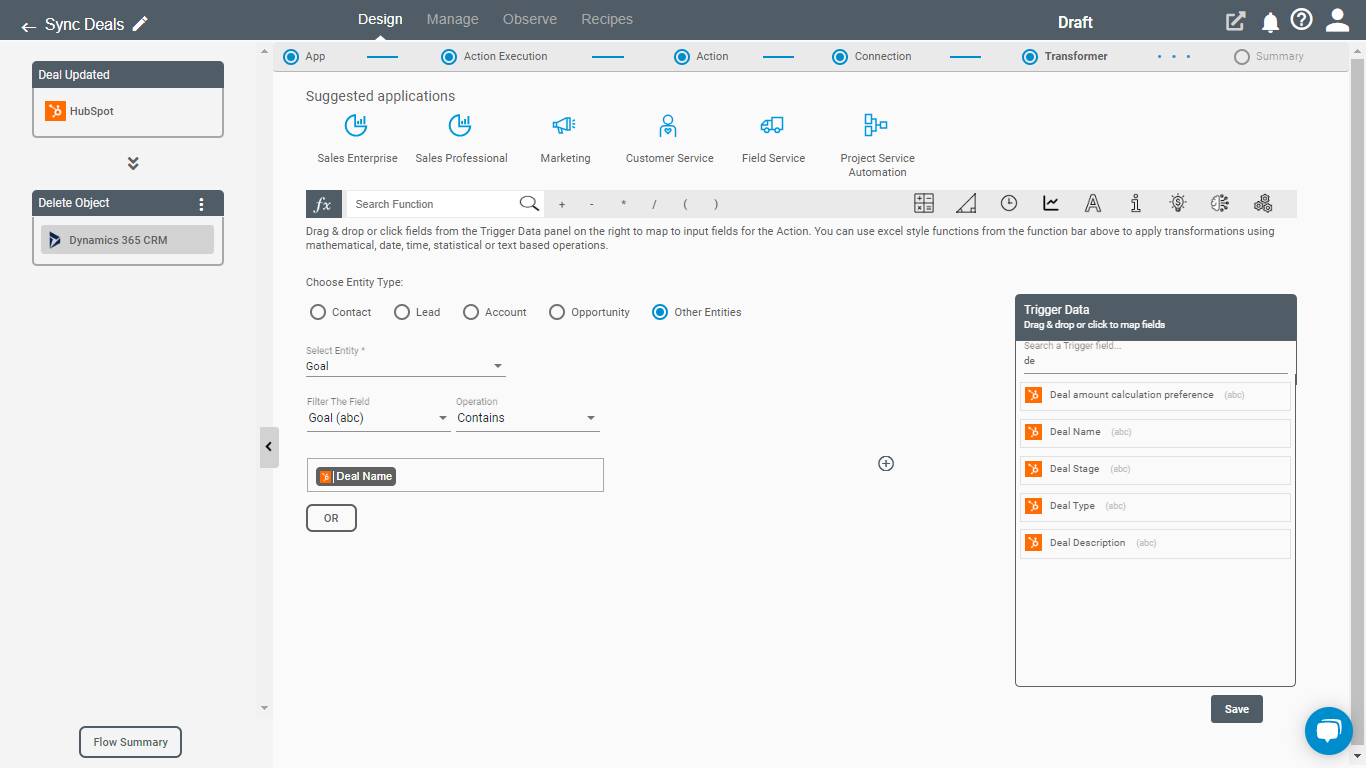Map Deal Description trigger field
Viewport: 1366px width, 768px height.
coord(1155,544)
